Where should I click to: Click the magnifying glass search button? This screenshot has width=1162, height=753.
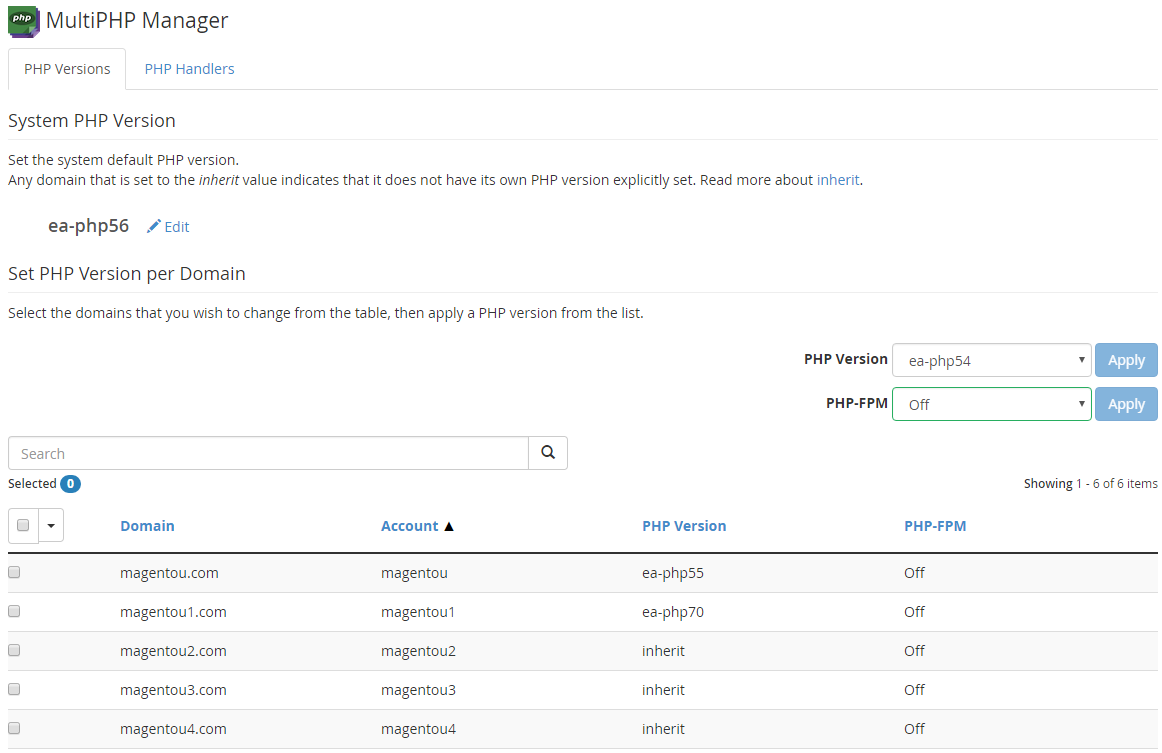coord(548,453)
